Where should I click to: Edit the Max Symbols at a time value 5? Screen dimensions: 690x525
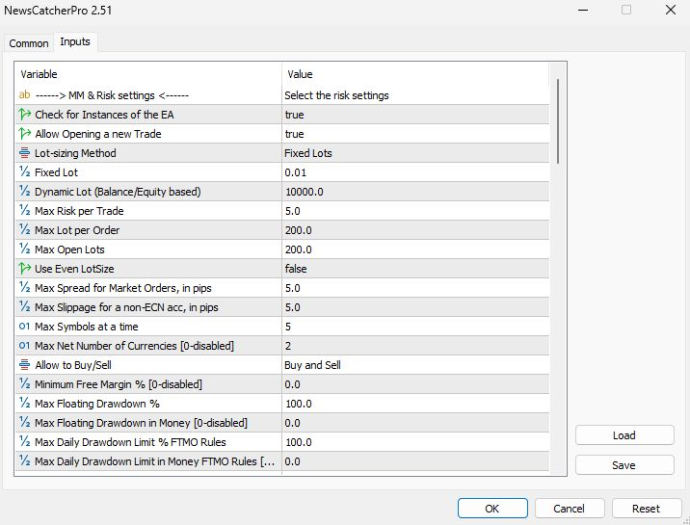pos(415,326)
